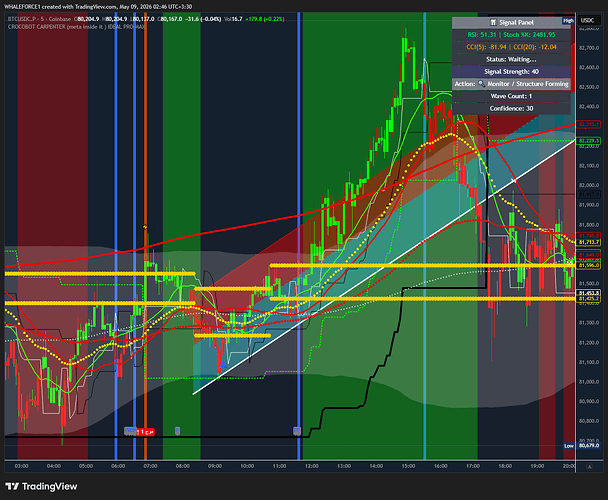Click the magnifier icon in the Action row
608x500 pixels.
tap(481, 84)
